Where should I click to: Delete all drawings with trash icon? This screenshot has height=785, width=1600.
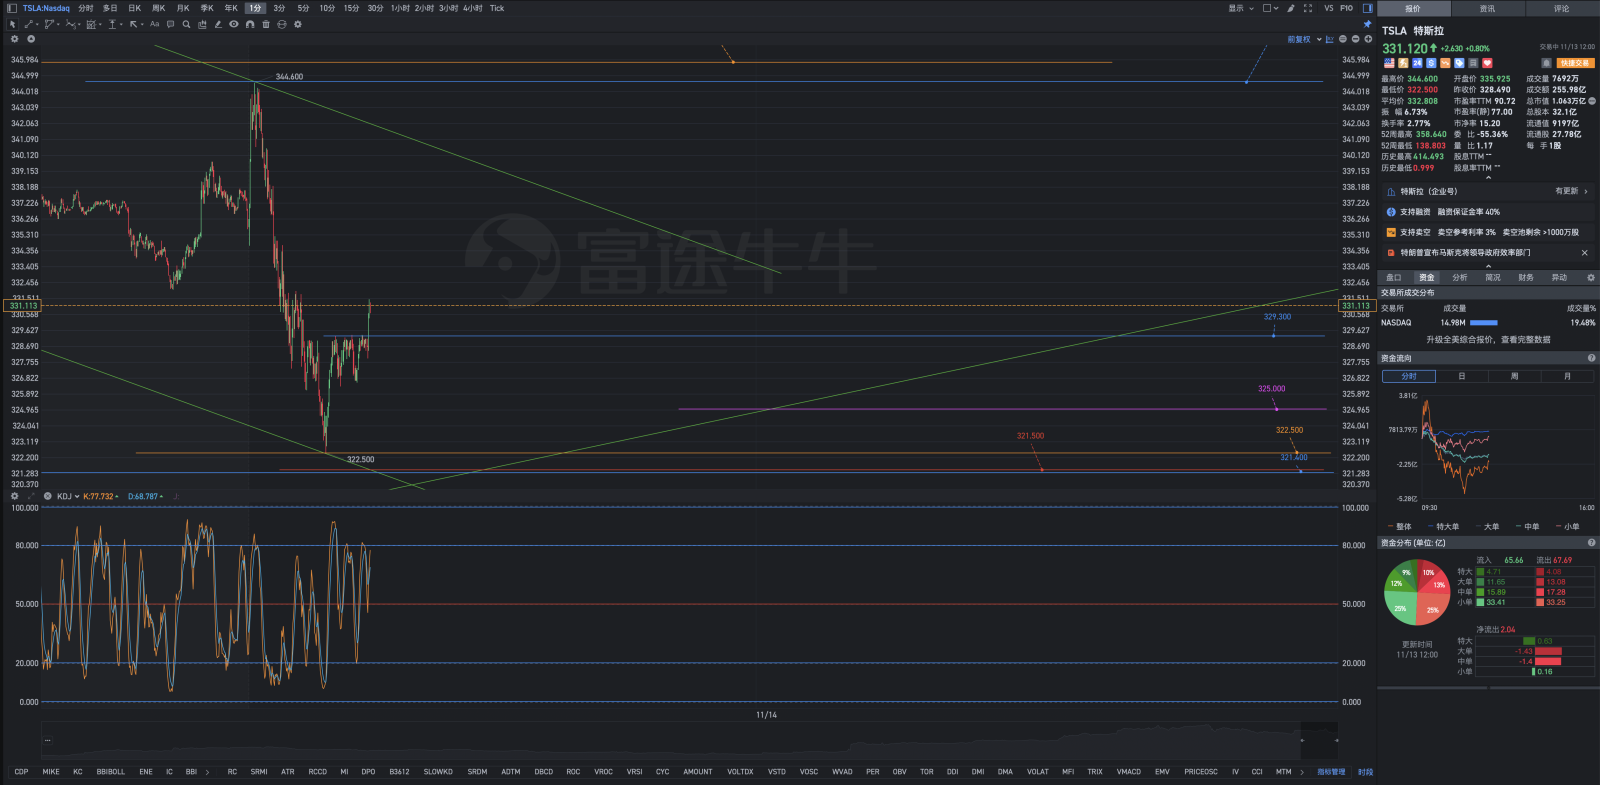point(266,24)
